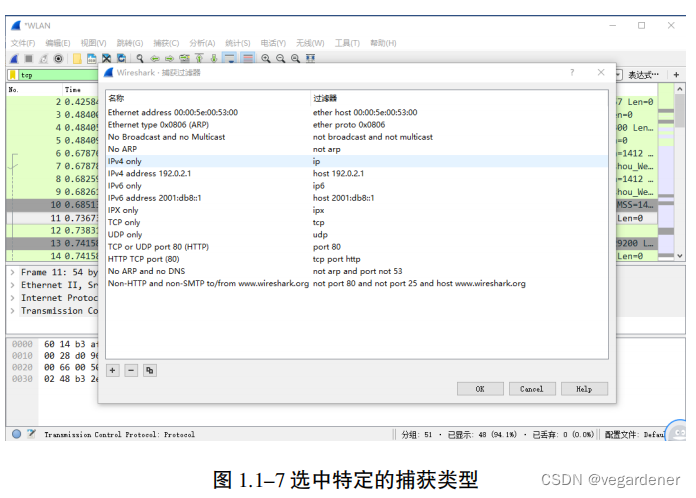Zoom in on the main window text
This screenshot has height=498, width=696.
(266, 59)
